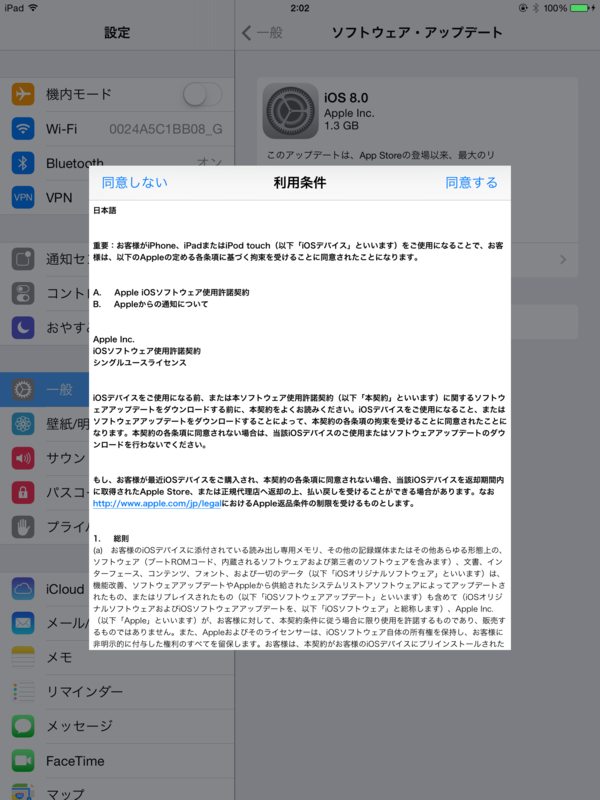Tap 同意する to accept the terms
This screenshot has width=600, height=800.
coord(471,183)
